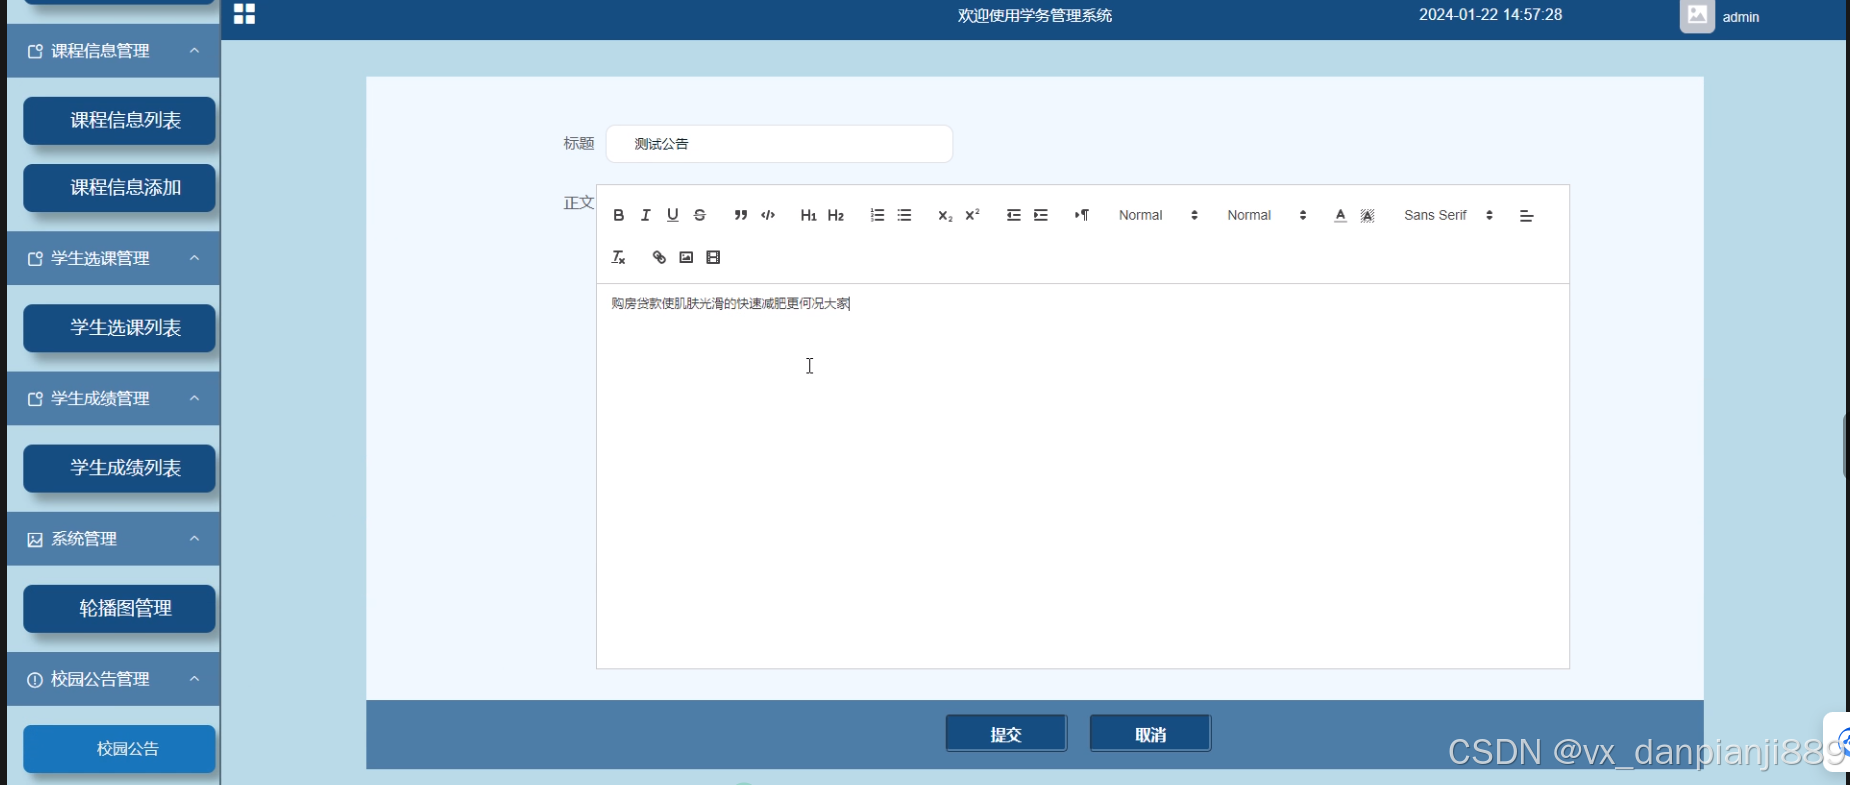Decrease paragraph indent

tap(1013, 215)
